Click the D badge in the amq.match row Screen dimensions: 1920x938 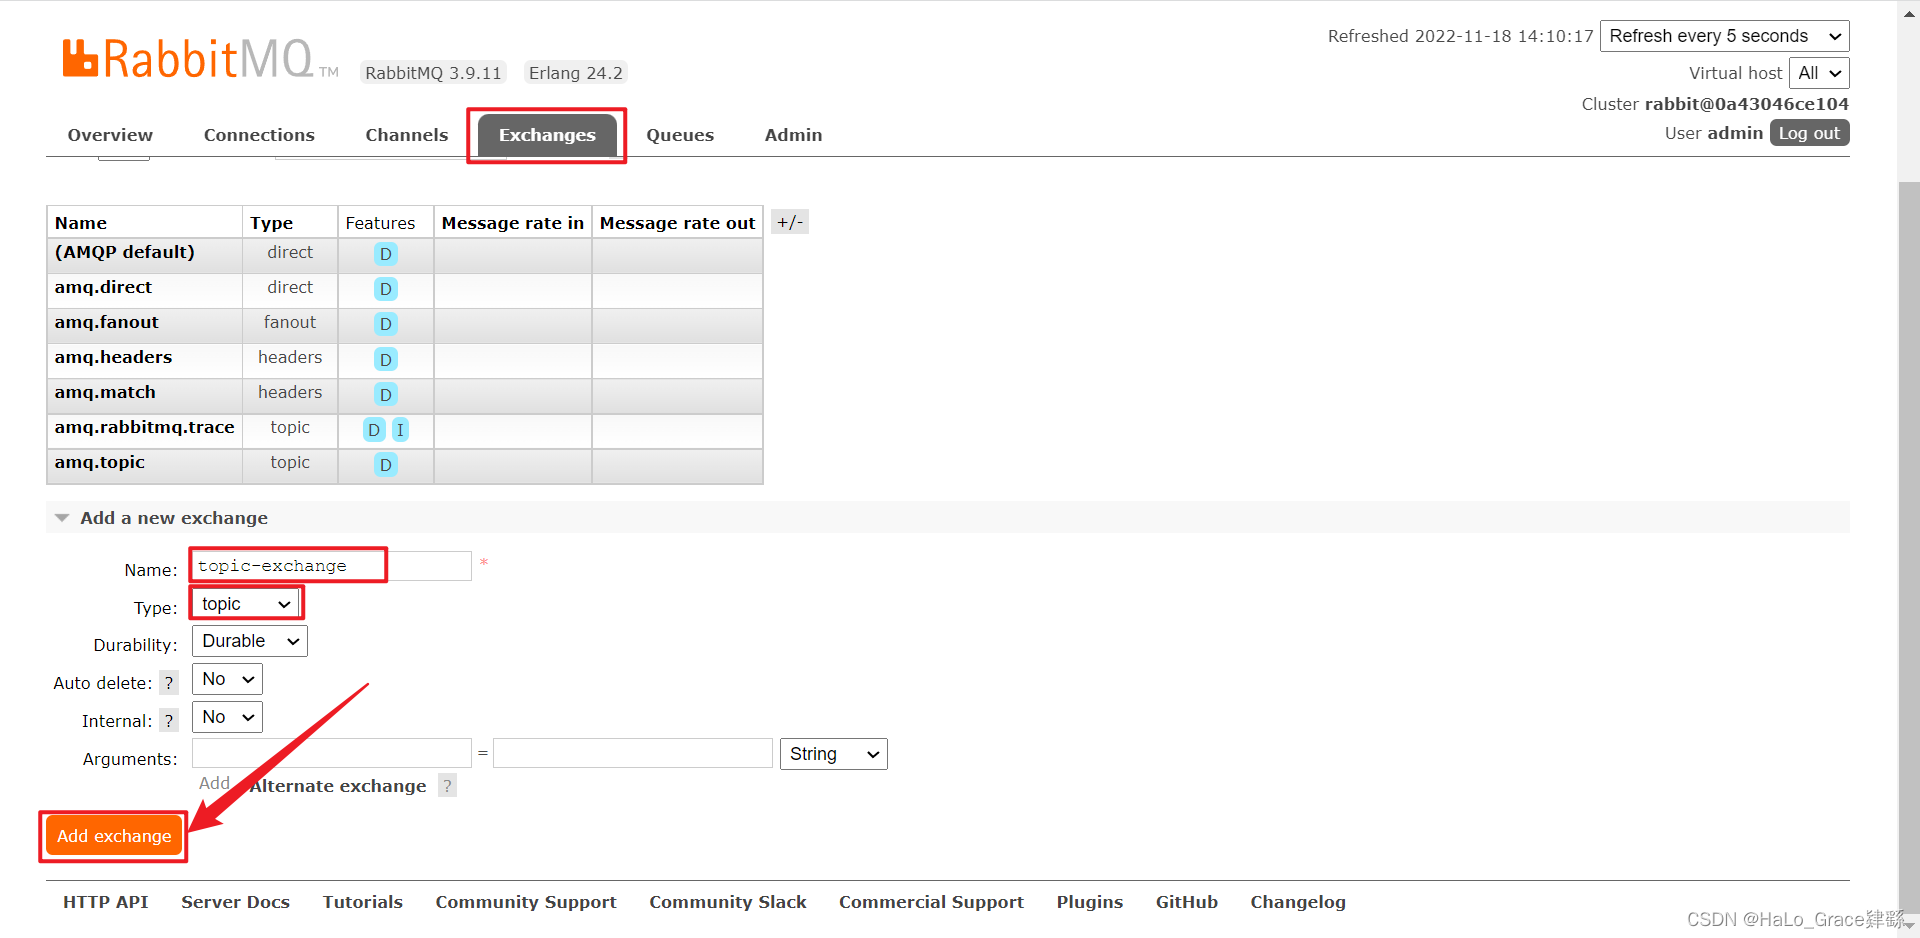[x=385, y=394]
